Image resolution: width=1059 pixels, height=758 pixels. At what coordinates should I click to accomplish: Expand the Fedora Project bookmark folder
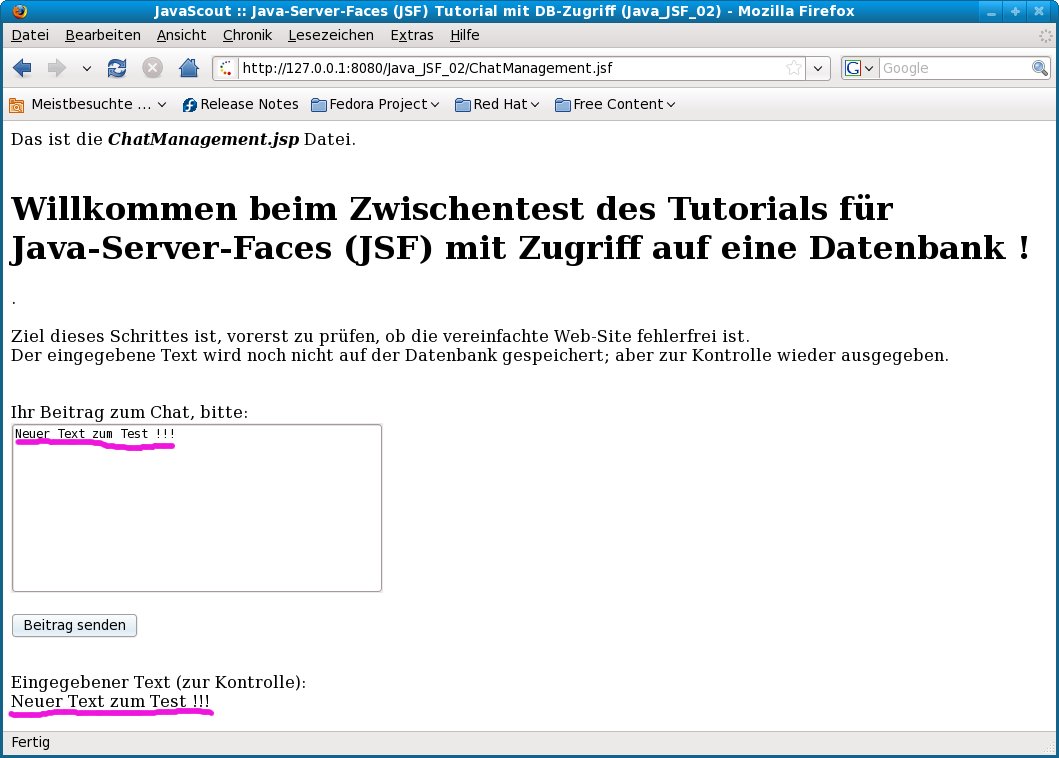click(x=375, y=104)
